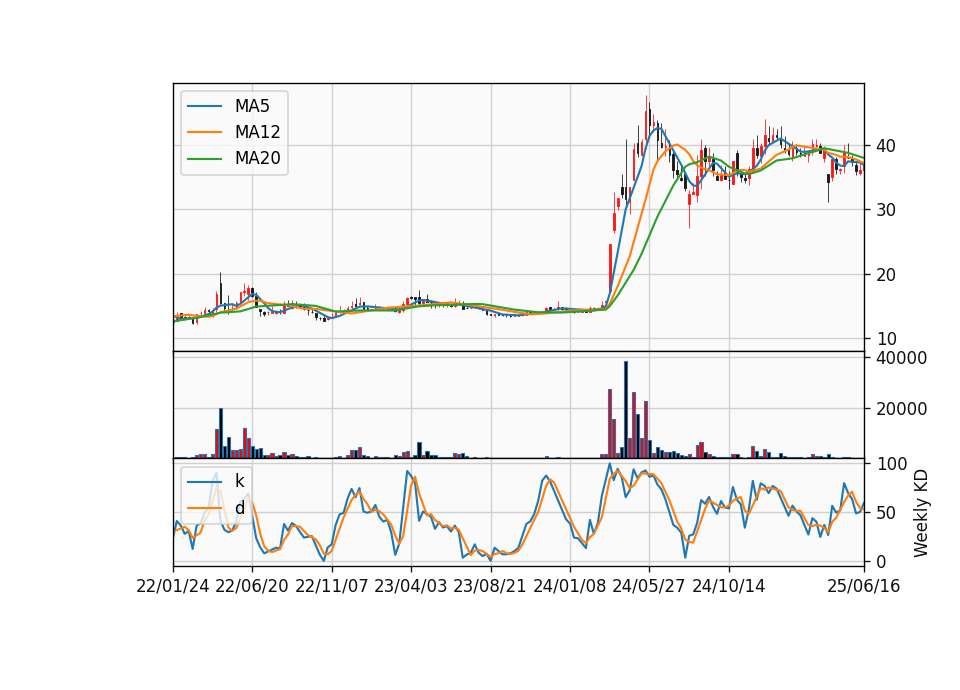Click the MA12 legend label
This screenshot has height=690, width=960.
257,132
